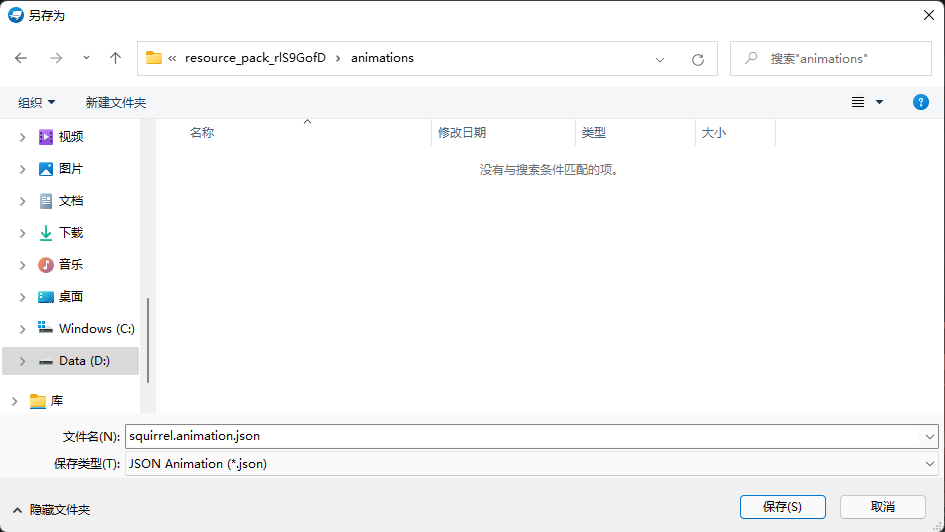
Task: Expand the 视频 tree node
Action: click(22, 137)
